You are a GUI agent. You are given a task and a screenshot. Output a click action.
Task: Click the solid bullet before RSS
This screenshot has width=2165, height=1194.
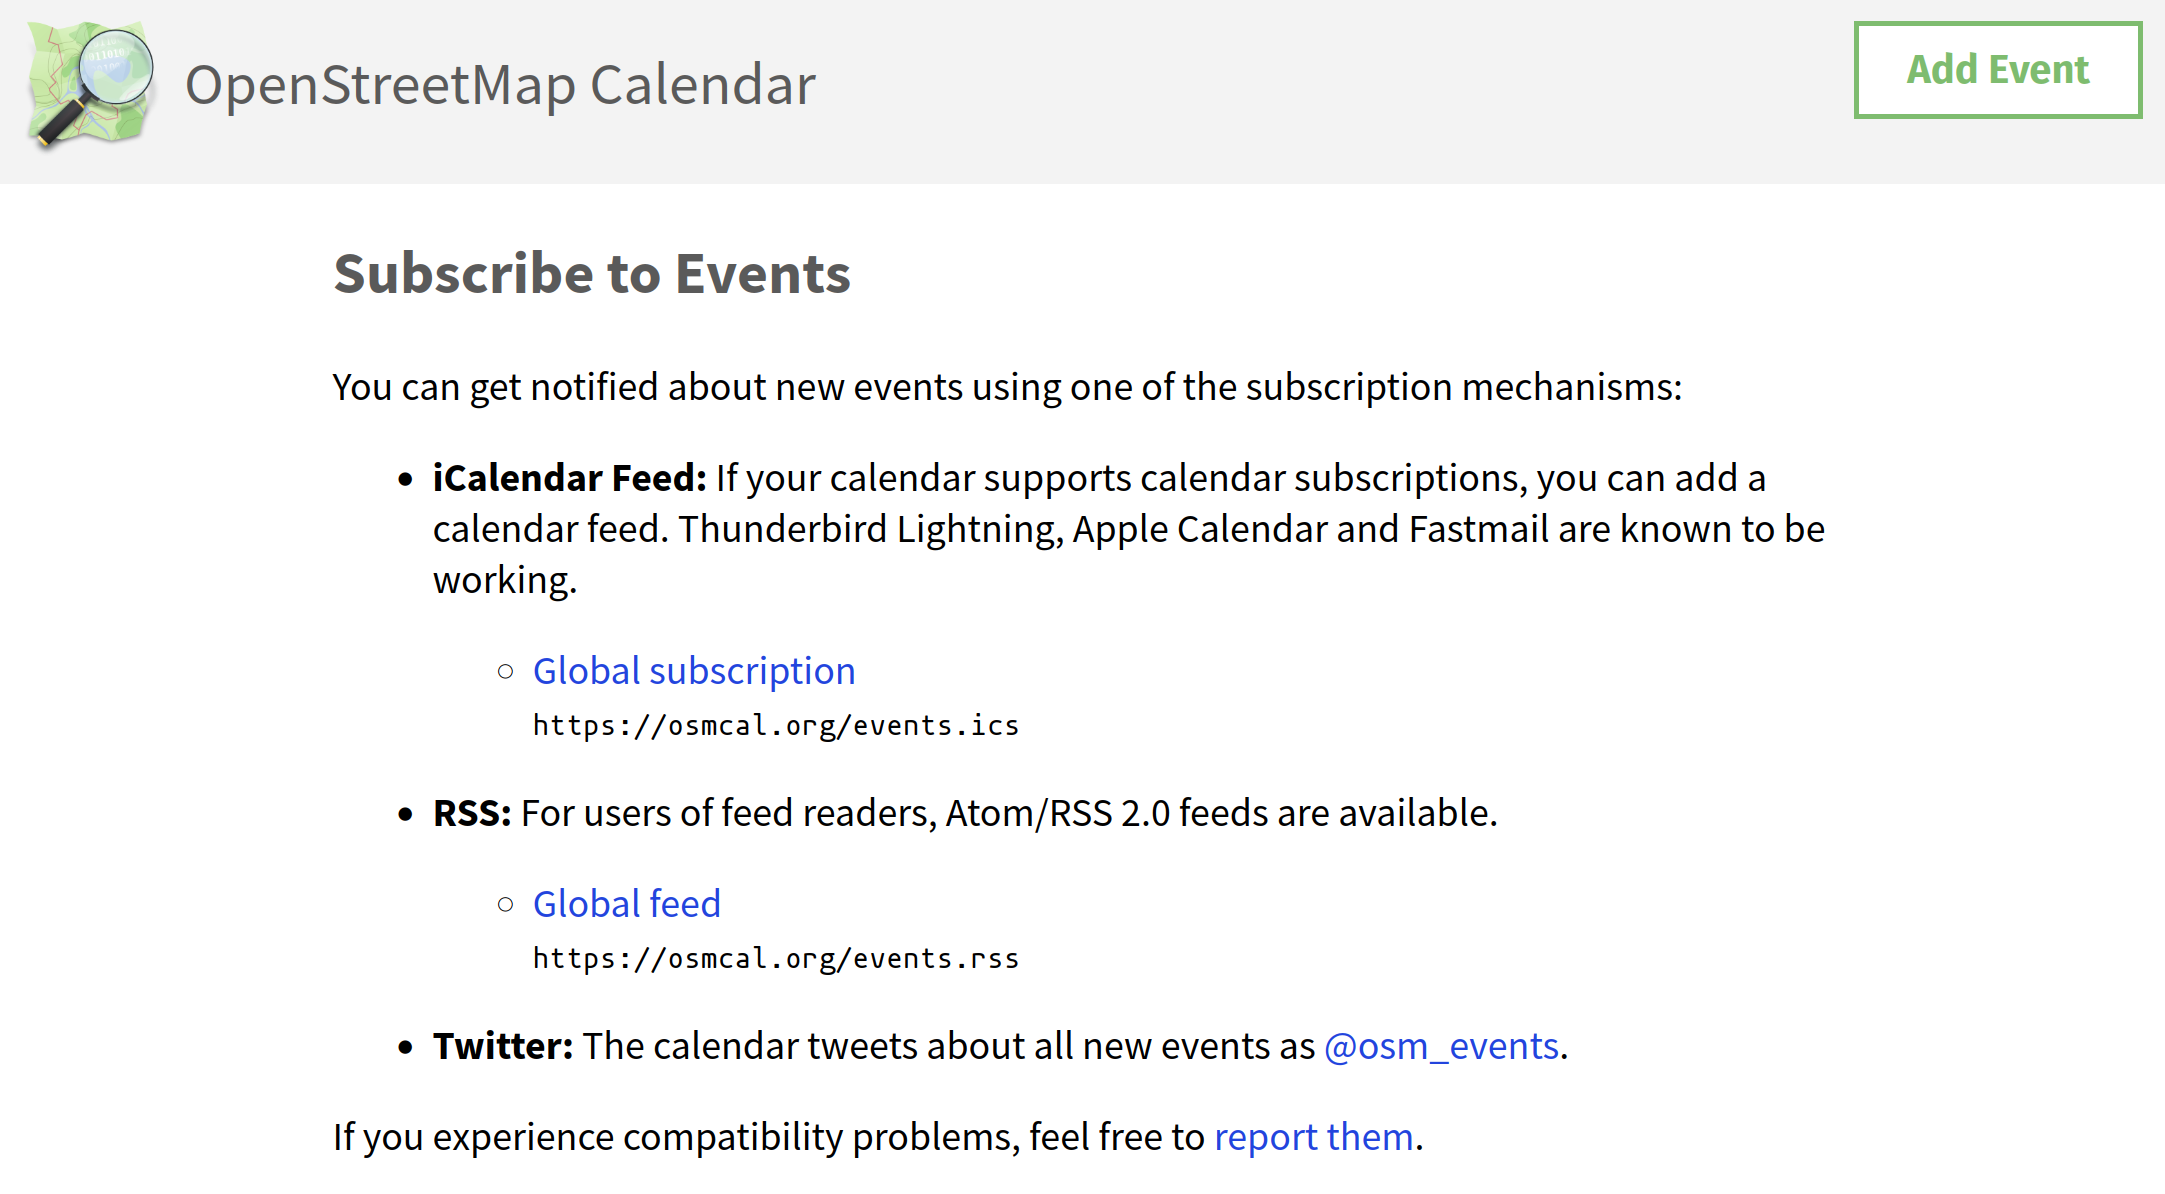[x=405, y=815]
